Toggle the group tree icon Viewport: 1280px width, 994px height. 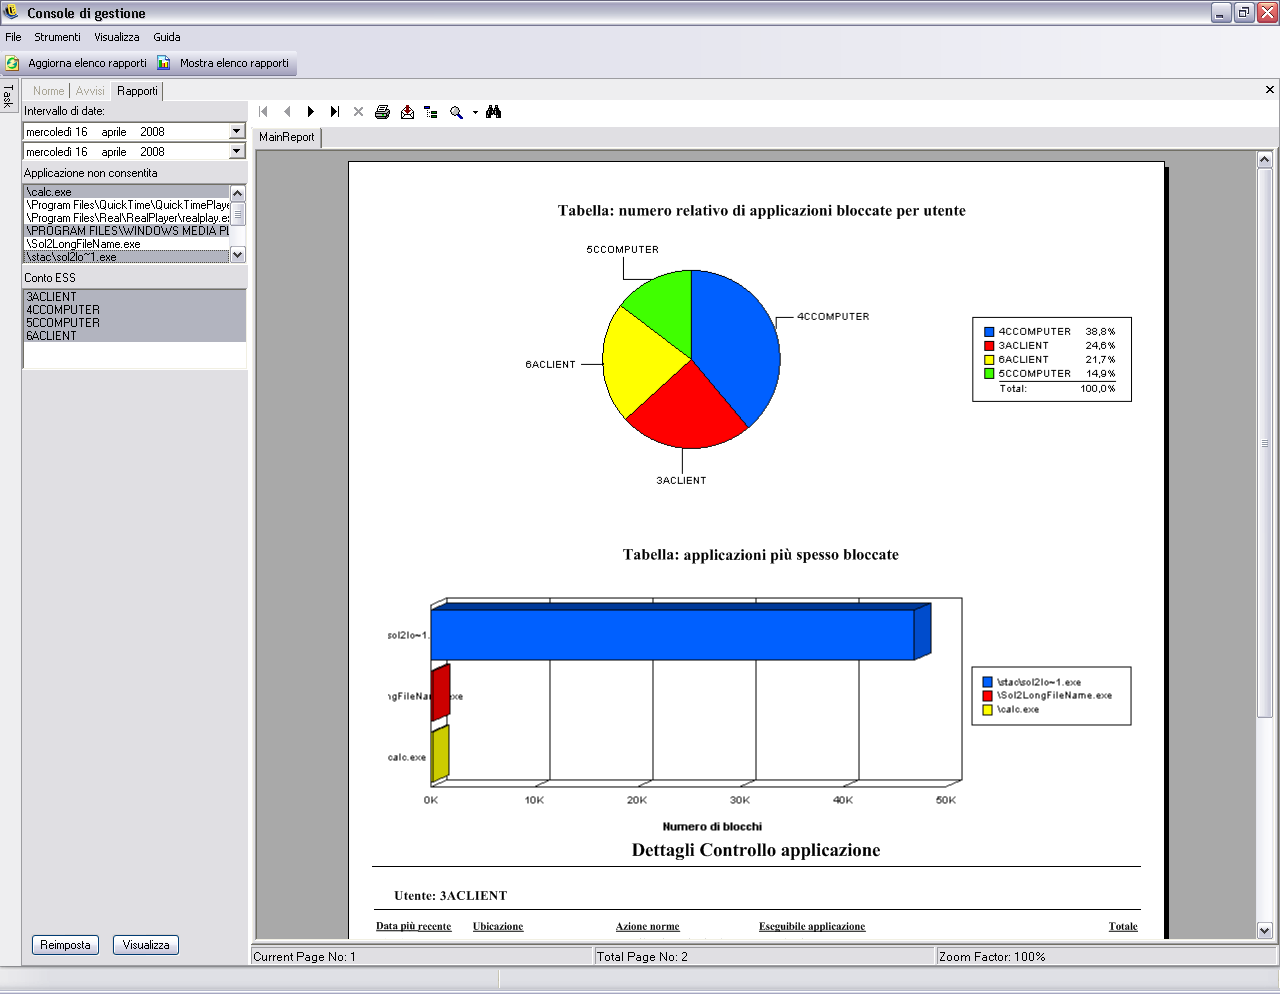(431, 112)
